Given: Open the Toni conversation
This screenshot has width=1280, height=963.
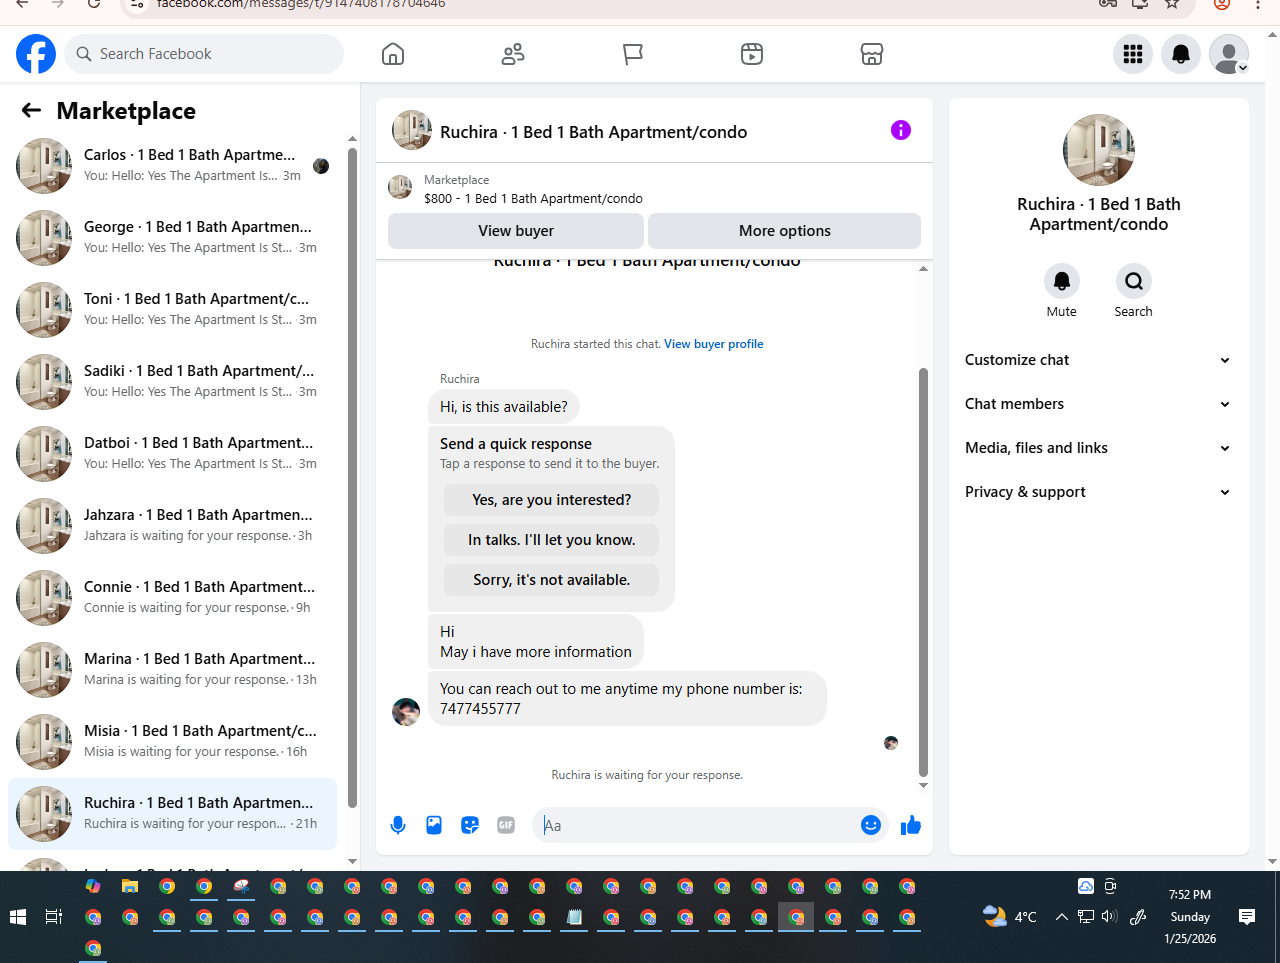Looking at the screenshot, I should (x=172, y=310).
